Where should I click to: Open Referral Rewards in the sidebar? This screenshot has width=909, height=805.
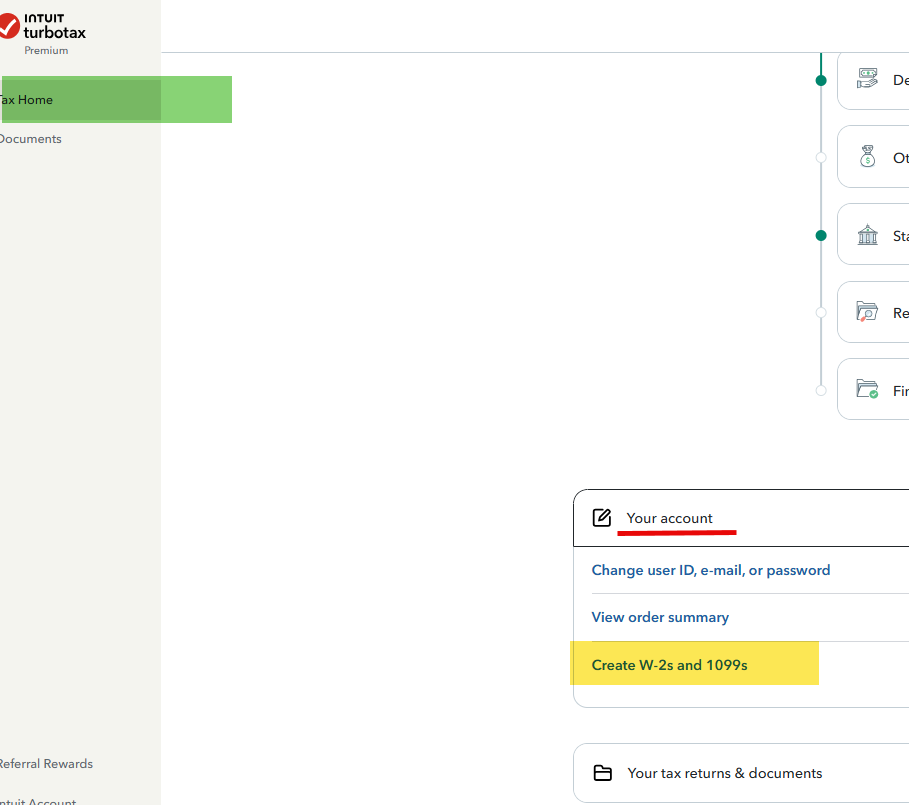46,764
